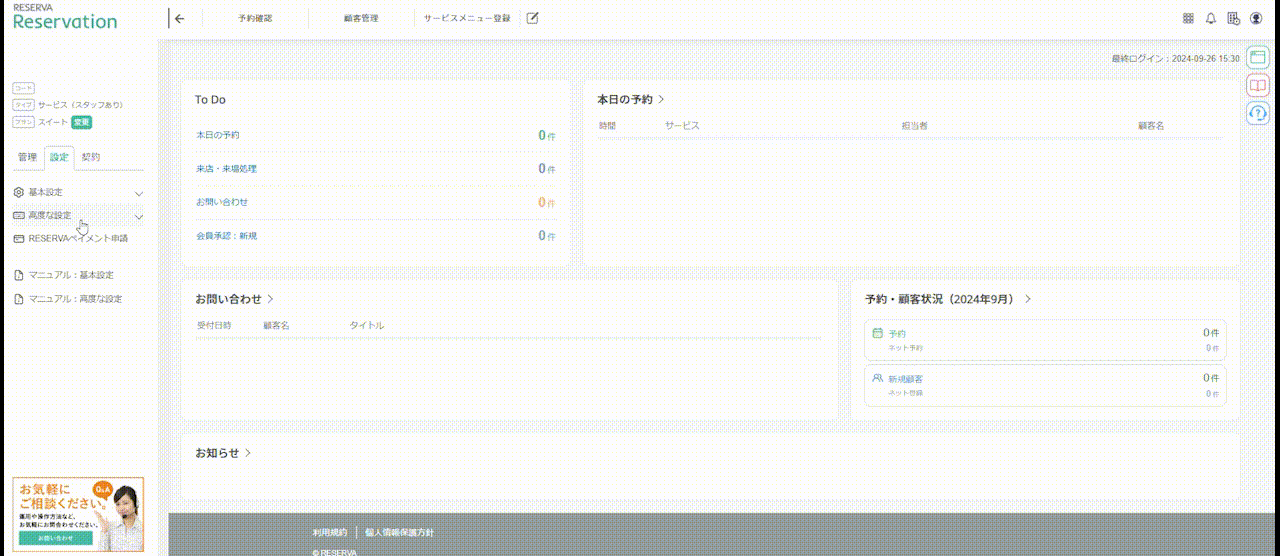The image size is (1280, 556).
Task: Click the calendar icon in 予約 card
Action: click(878, 333)
